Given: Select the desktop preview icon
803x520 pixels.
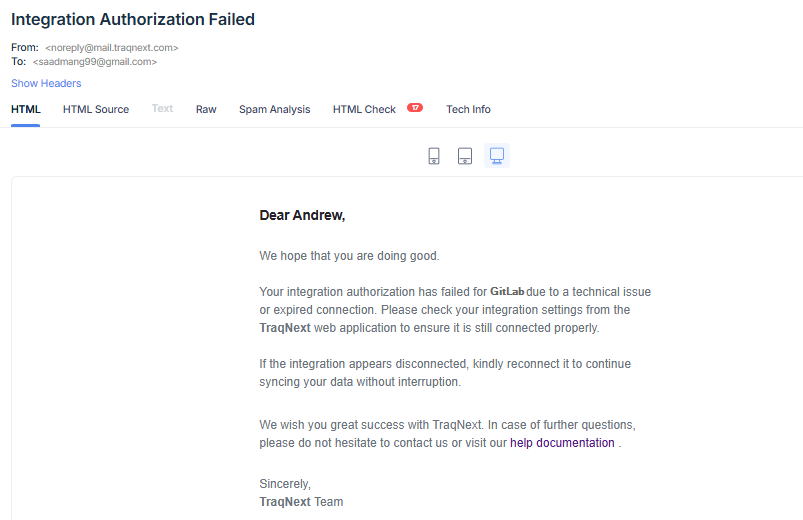Looking at the screenshot, I should [x=497, y=155].
